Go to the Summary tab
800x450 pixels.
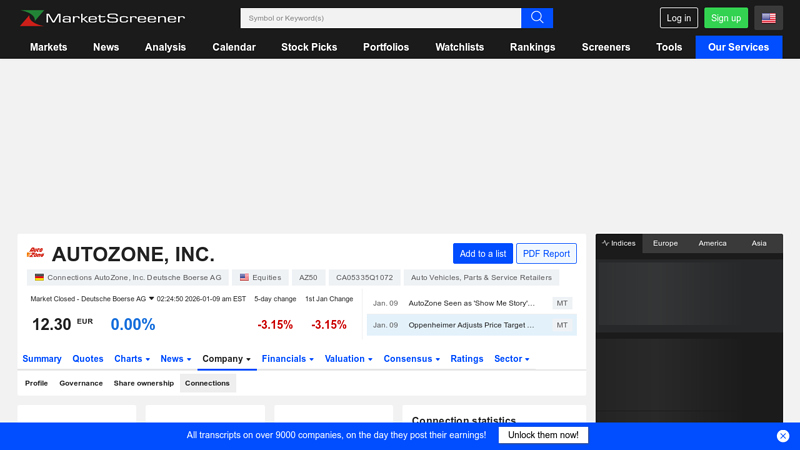pos(42,359)
